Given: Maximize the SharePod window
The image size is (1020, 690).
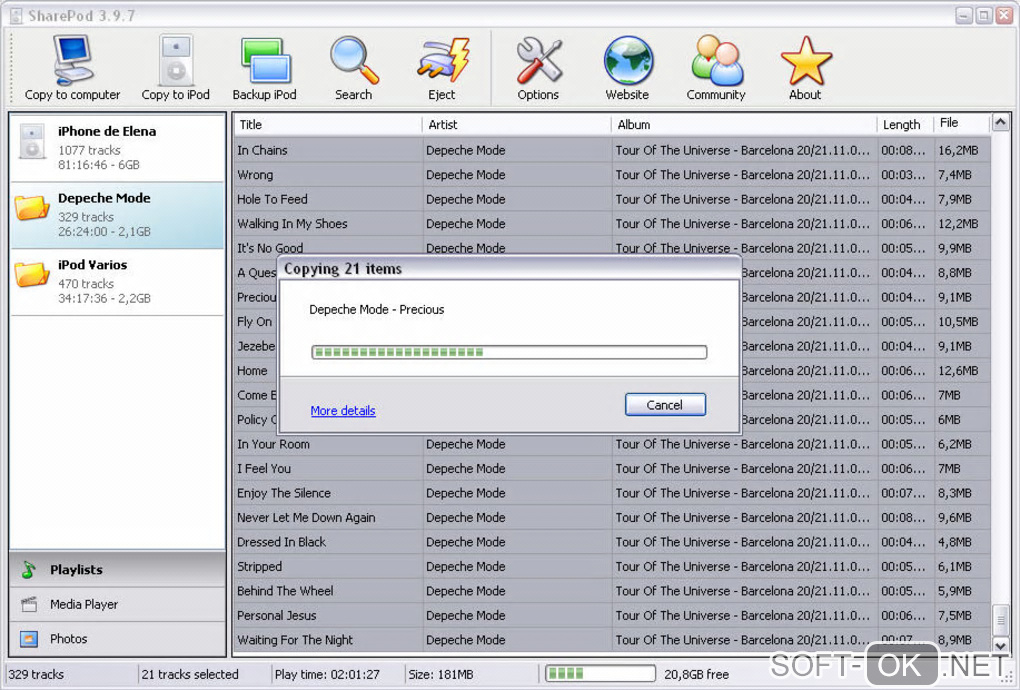Looking at the screenshot, I should pyautogui.click(x=984, y=15).
